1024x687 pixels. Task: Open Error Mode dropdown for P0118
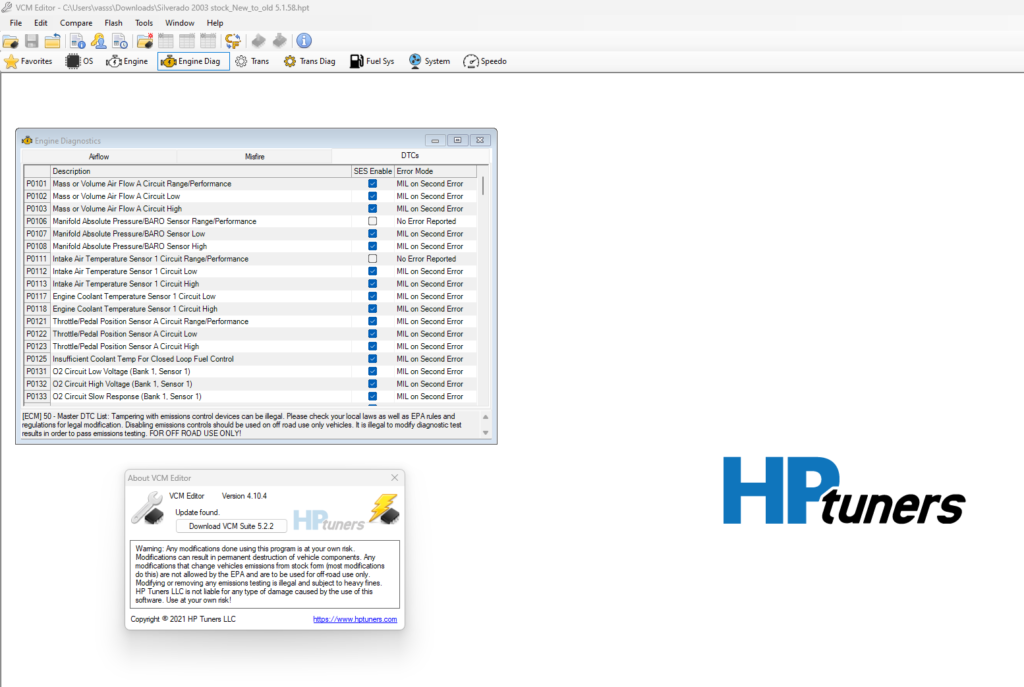click(x=435, y=309)
